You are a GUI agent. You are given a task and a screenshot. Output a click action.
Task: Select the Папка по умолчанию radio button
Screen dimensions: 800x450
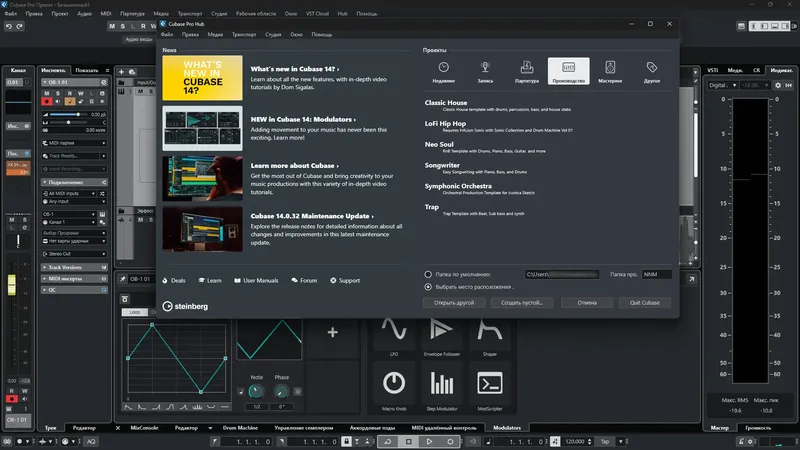(x=428, y=274)
